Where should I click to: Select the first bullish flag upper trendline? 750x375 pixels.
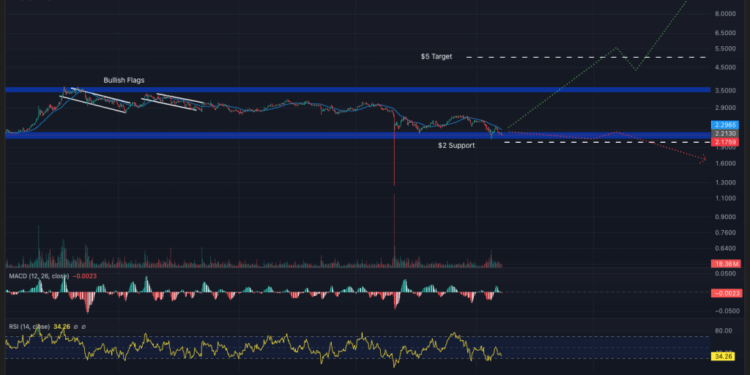coord(100,95)
